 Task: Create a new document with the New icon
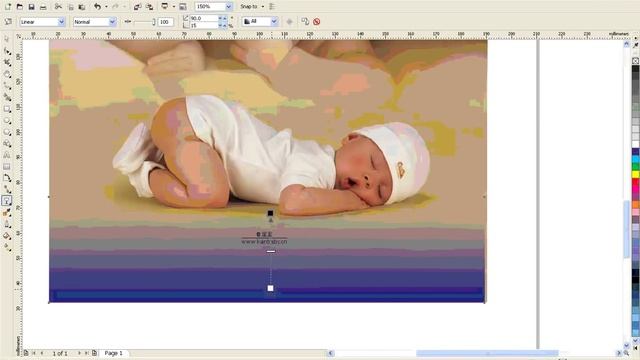coord(8,7)
